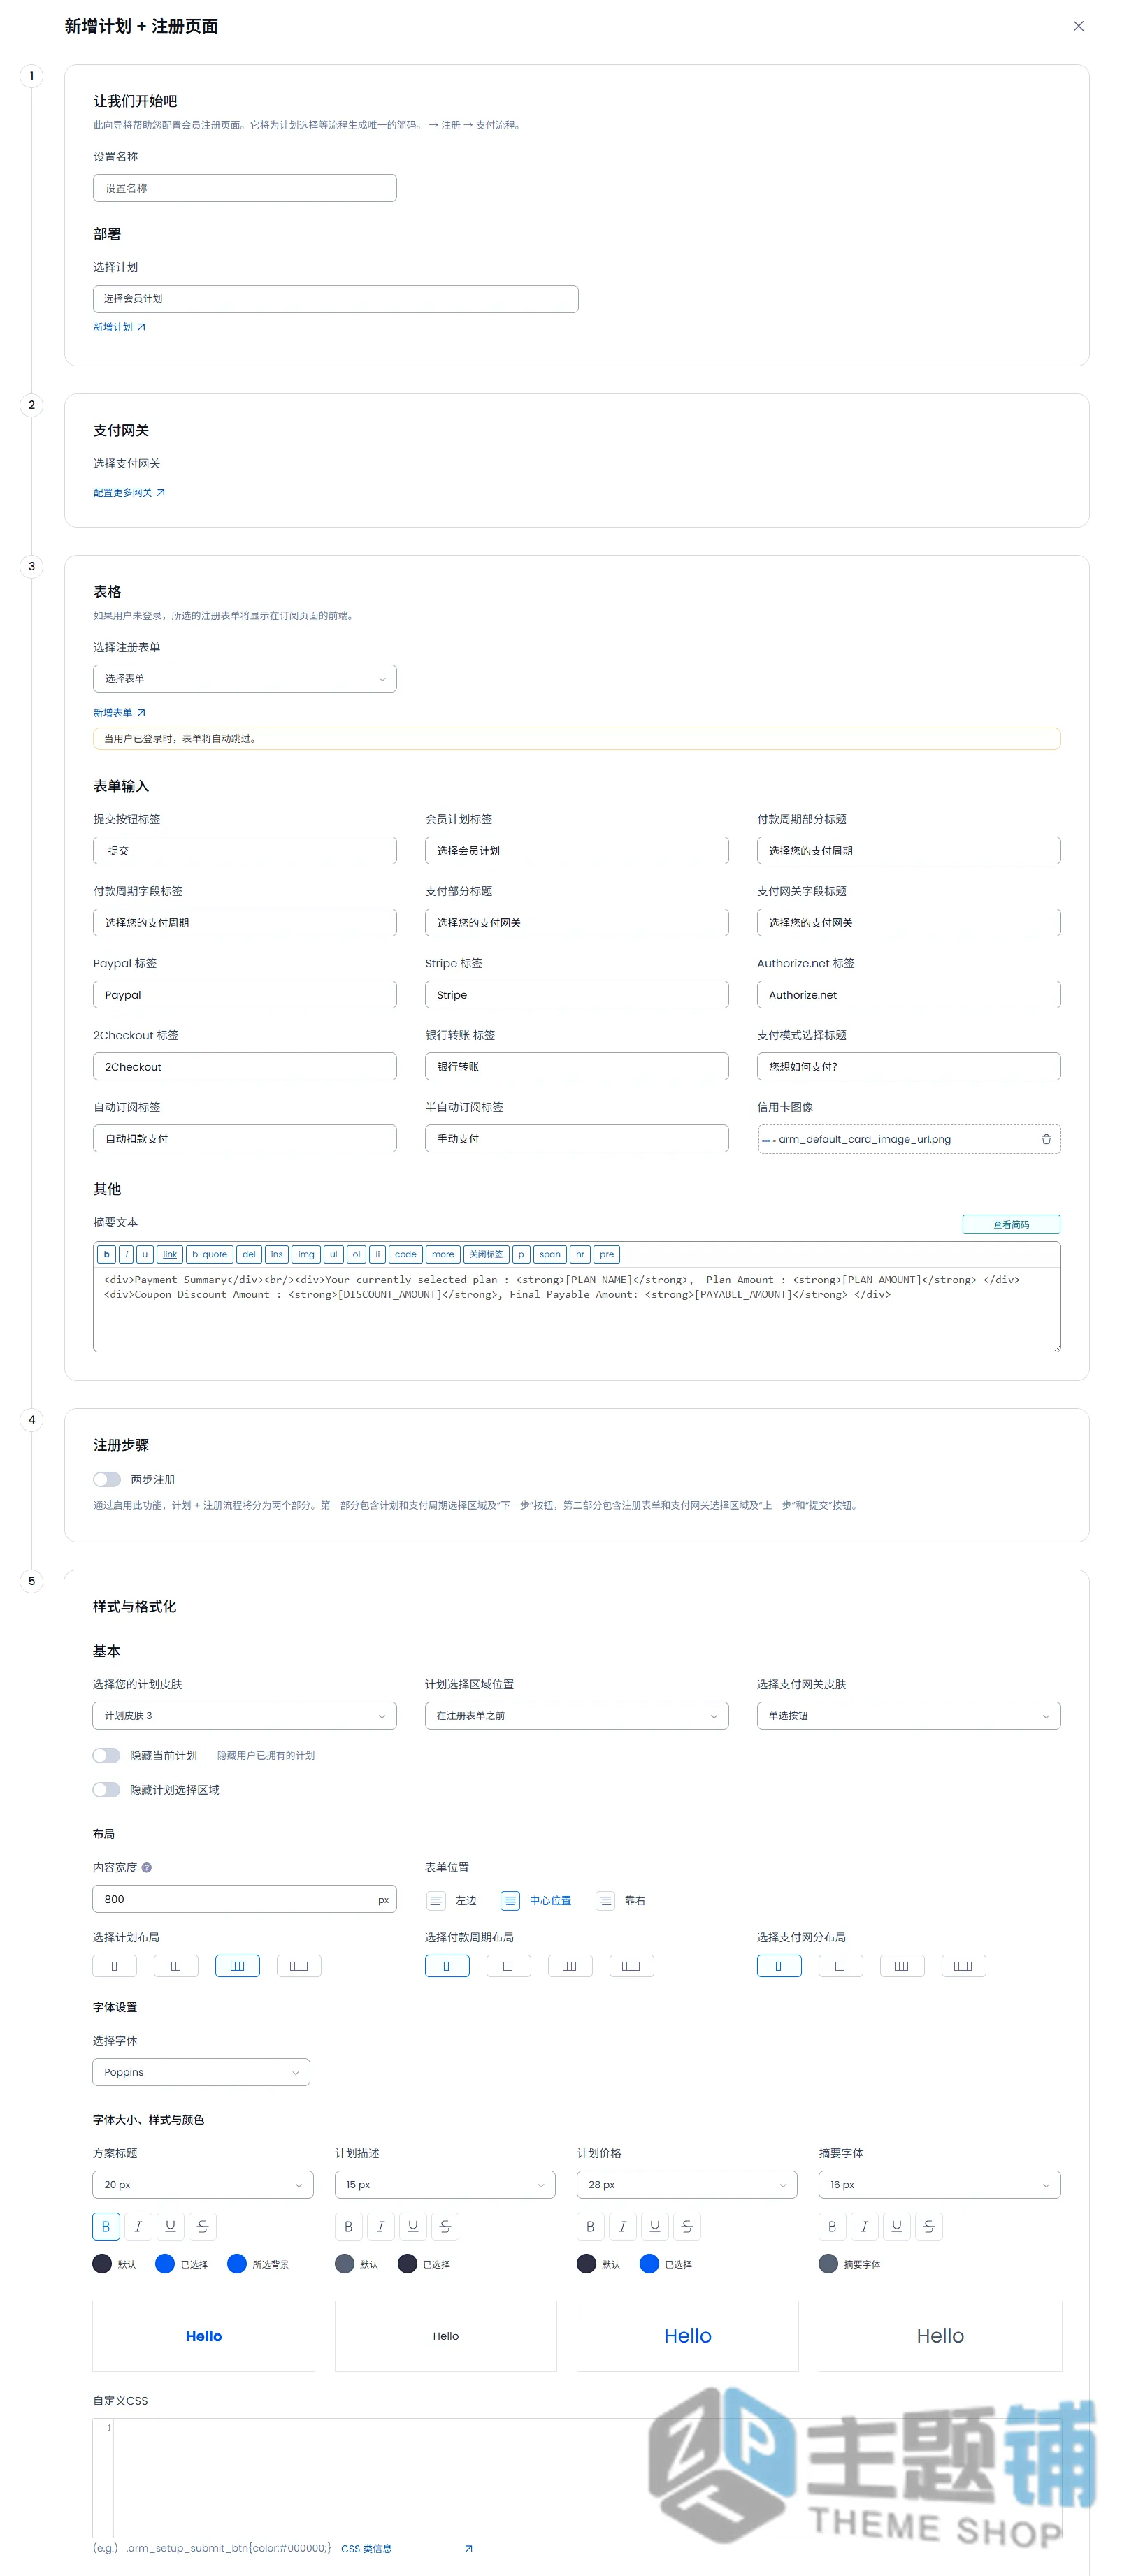
Task: Open the 新增表单 link
Action: click(x=119, y=713)
